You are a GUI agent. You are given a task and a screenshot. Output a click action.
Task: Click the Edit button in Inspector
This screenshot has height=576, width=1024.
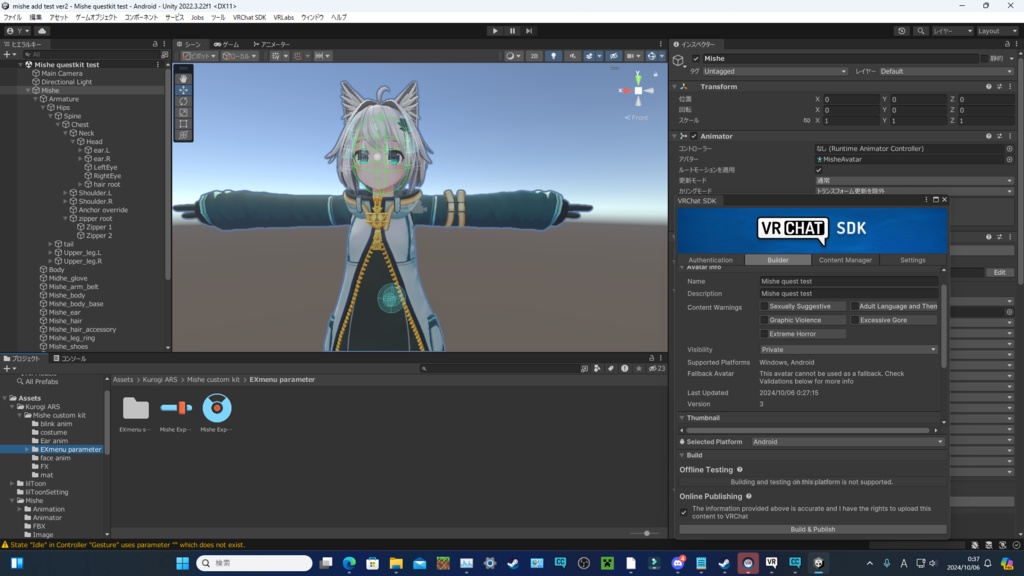click(x=999, y=272)
